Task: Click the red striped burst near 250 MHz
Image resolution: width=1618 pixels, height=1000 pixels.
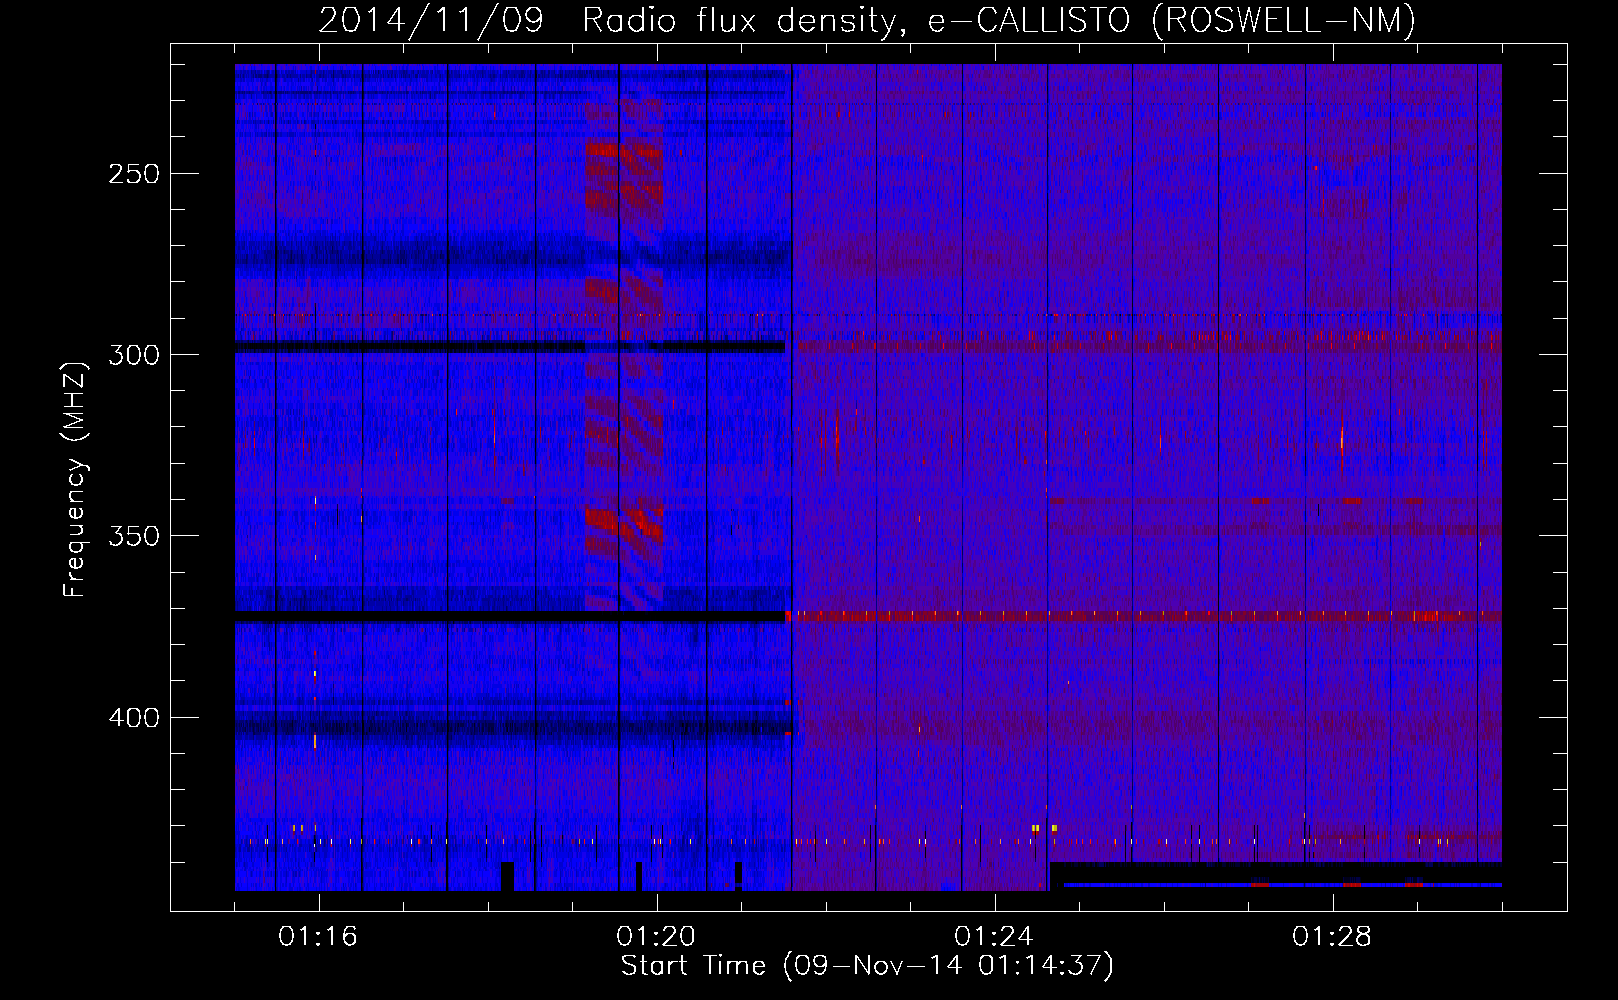Action: coord(624,172)
